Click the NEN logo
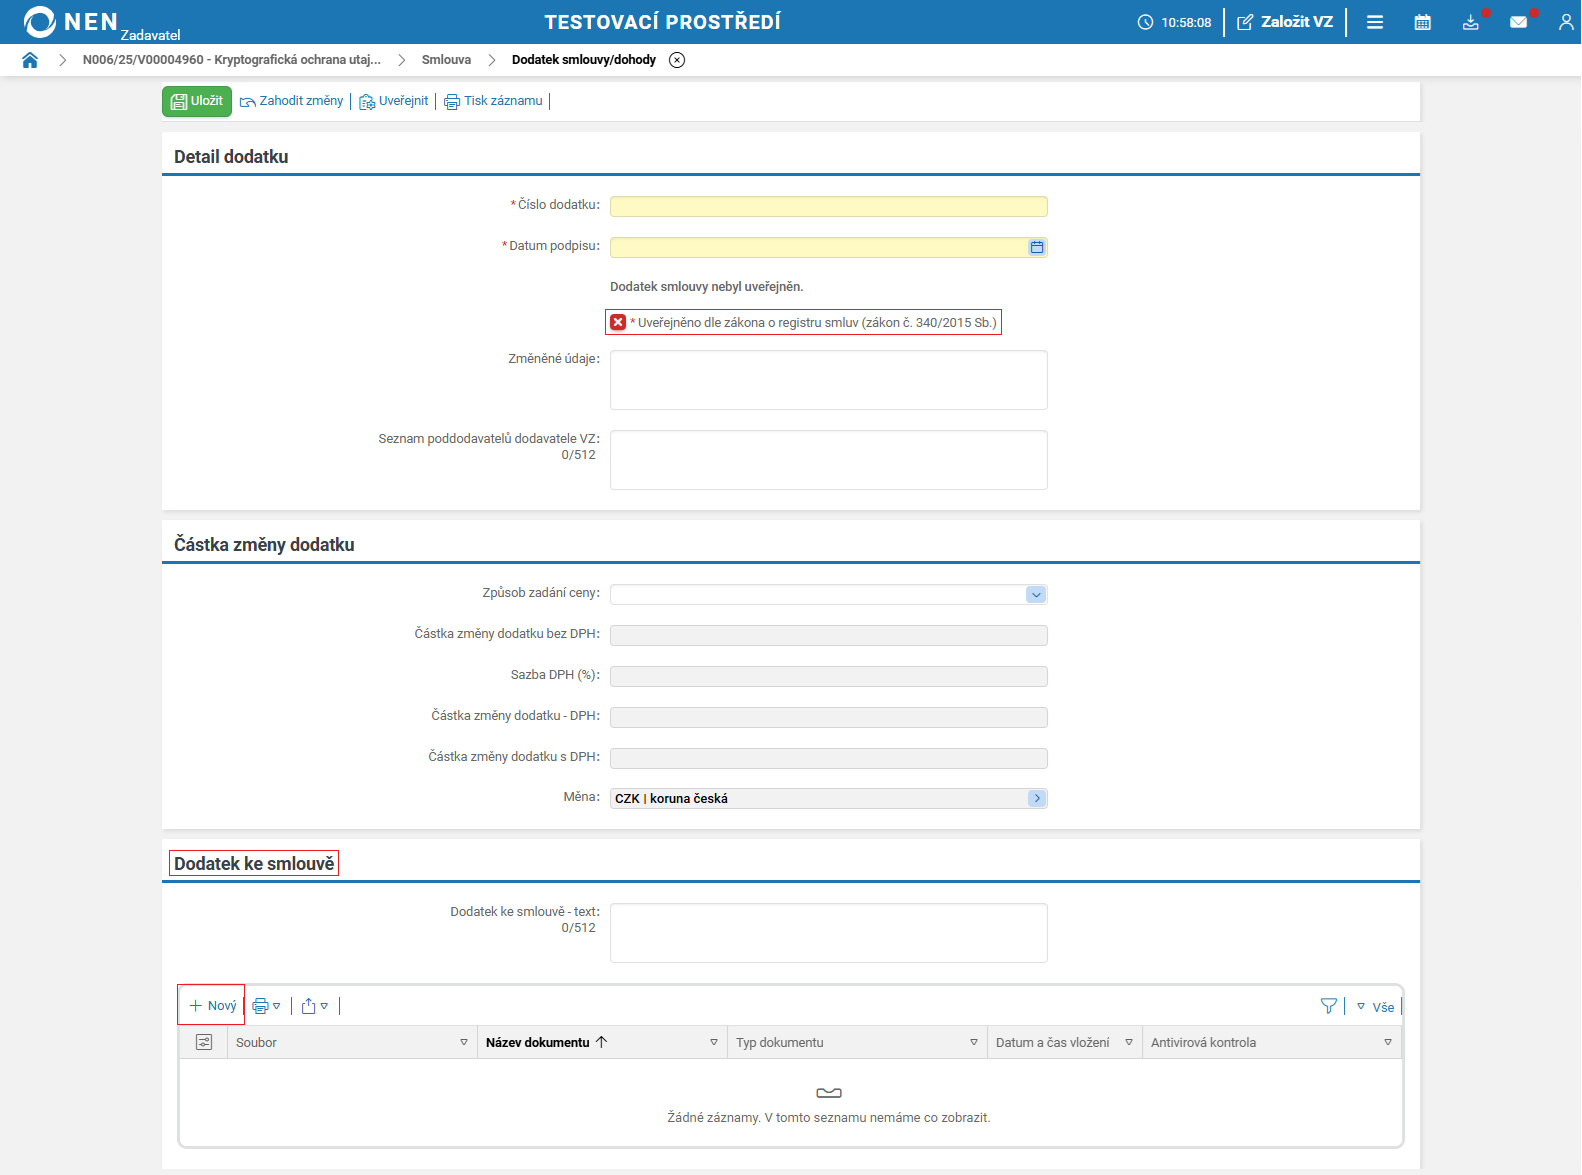The height and width of the screenshot is (1175, 1582). (70, 21)
